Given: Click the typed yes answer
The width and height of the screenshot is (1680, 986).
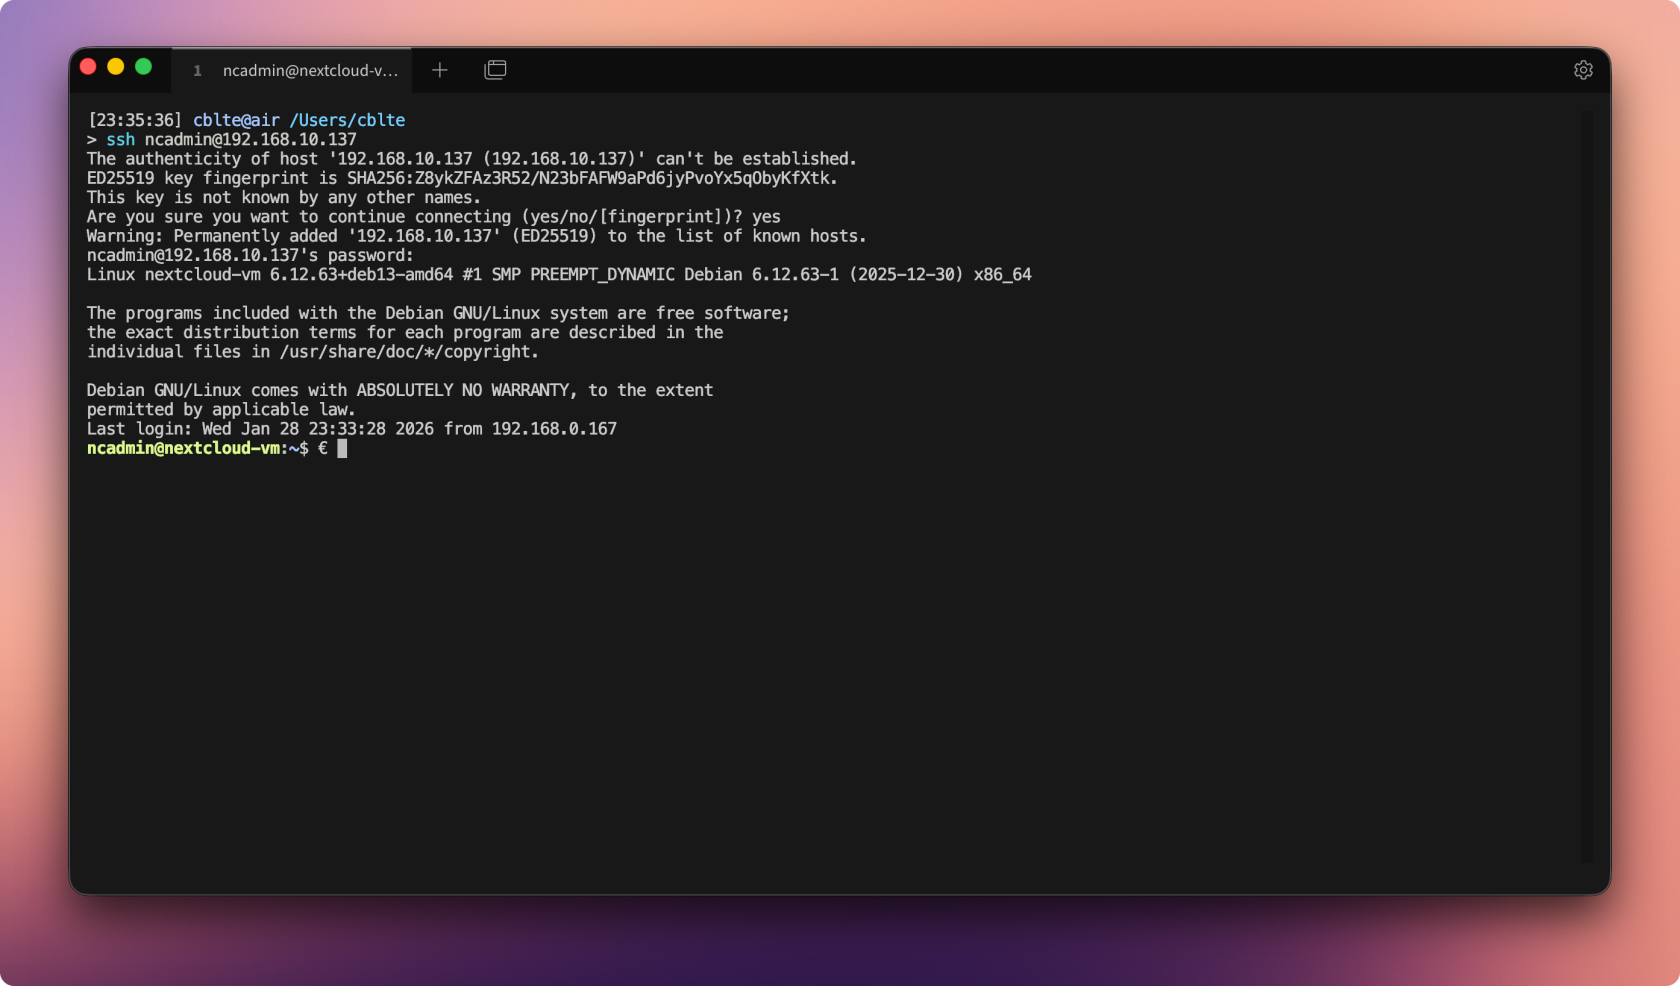Looking at the screenshot, I should pyautogui.click(x=766, y=217).
